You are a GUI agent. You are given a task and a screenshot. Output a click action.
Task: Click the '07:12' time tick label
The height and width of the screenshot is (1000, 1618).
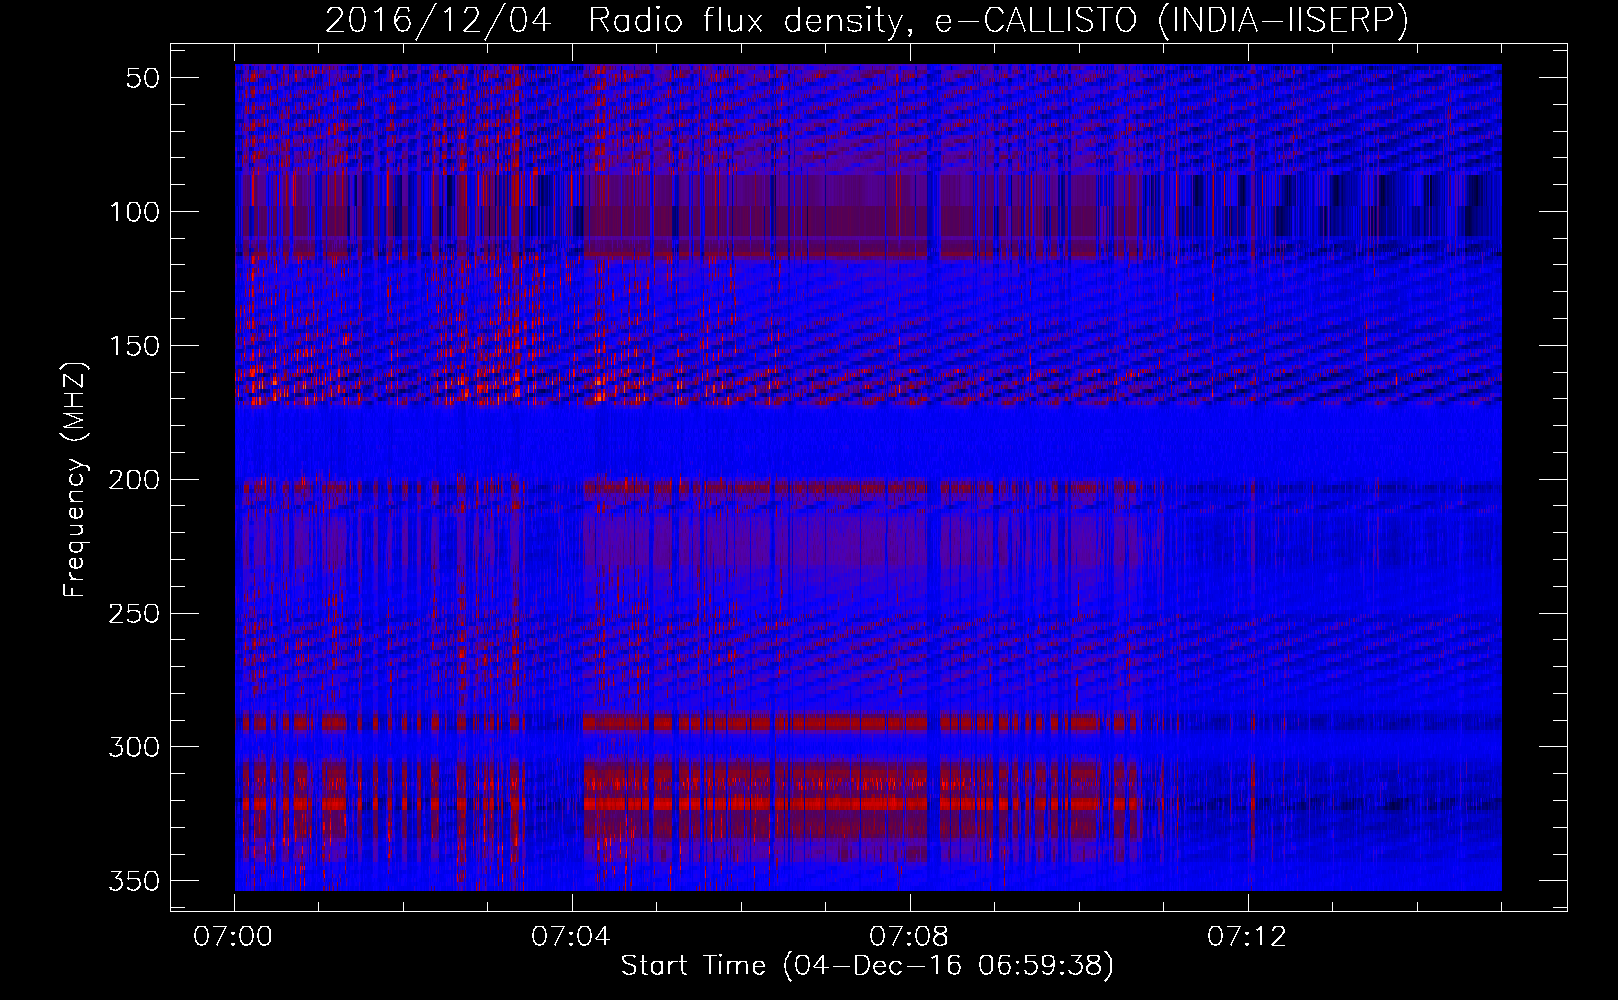[x=1247, y=937]
